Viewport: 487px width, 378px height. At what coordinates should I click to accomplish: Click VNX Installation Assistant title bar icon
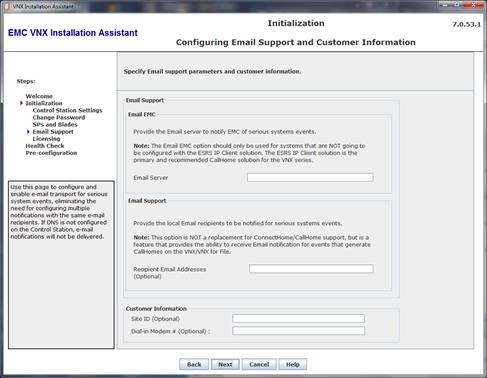tap(7, 6)
